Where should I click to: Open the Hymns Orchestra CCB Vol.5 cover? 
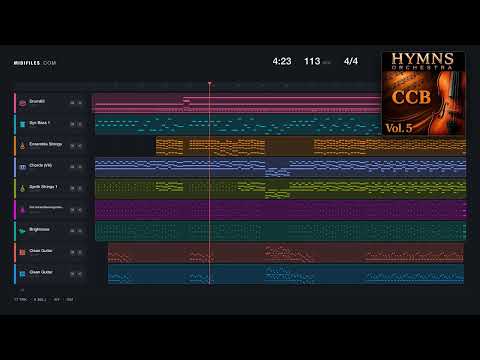423,93
